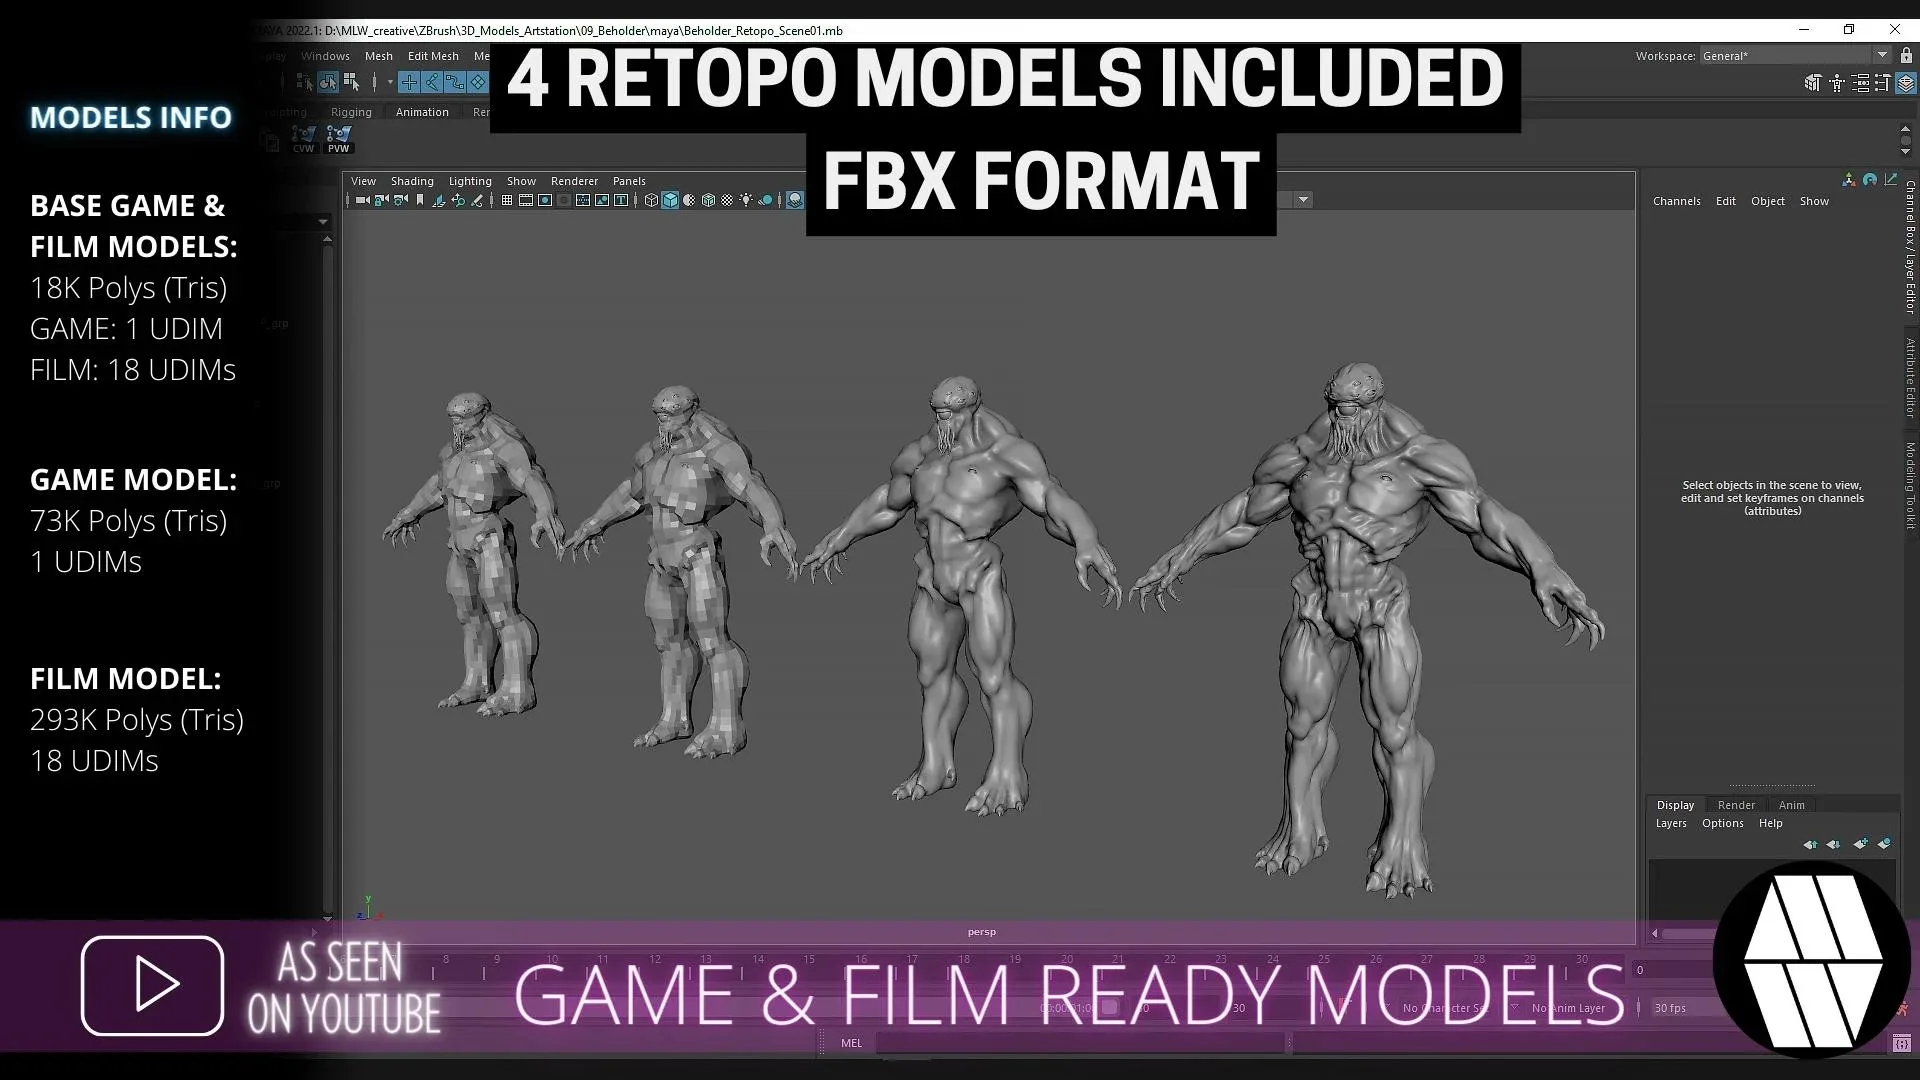Click Channels in the Channel Box
Screen dimensions: 1920x1080
click(x=1676, y=201)
